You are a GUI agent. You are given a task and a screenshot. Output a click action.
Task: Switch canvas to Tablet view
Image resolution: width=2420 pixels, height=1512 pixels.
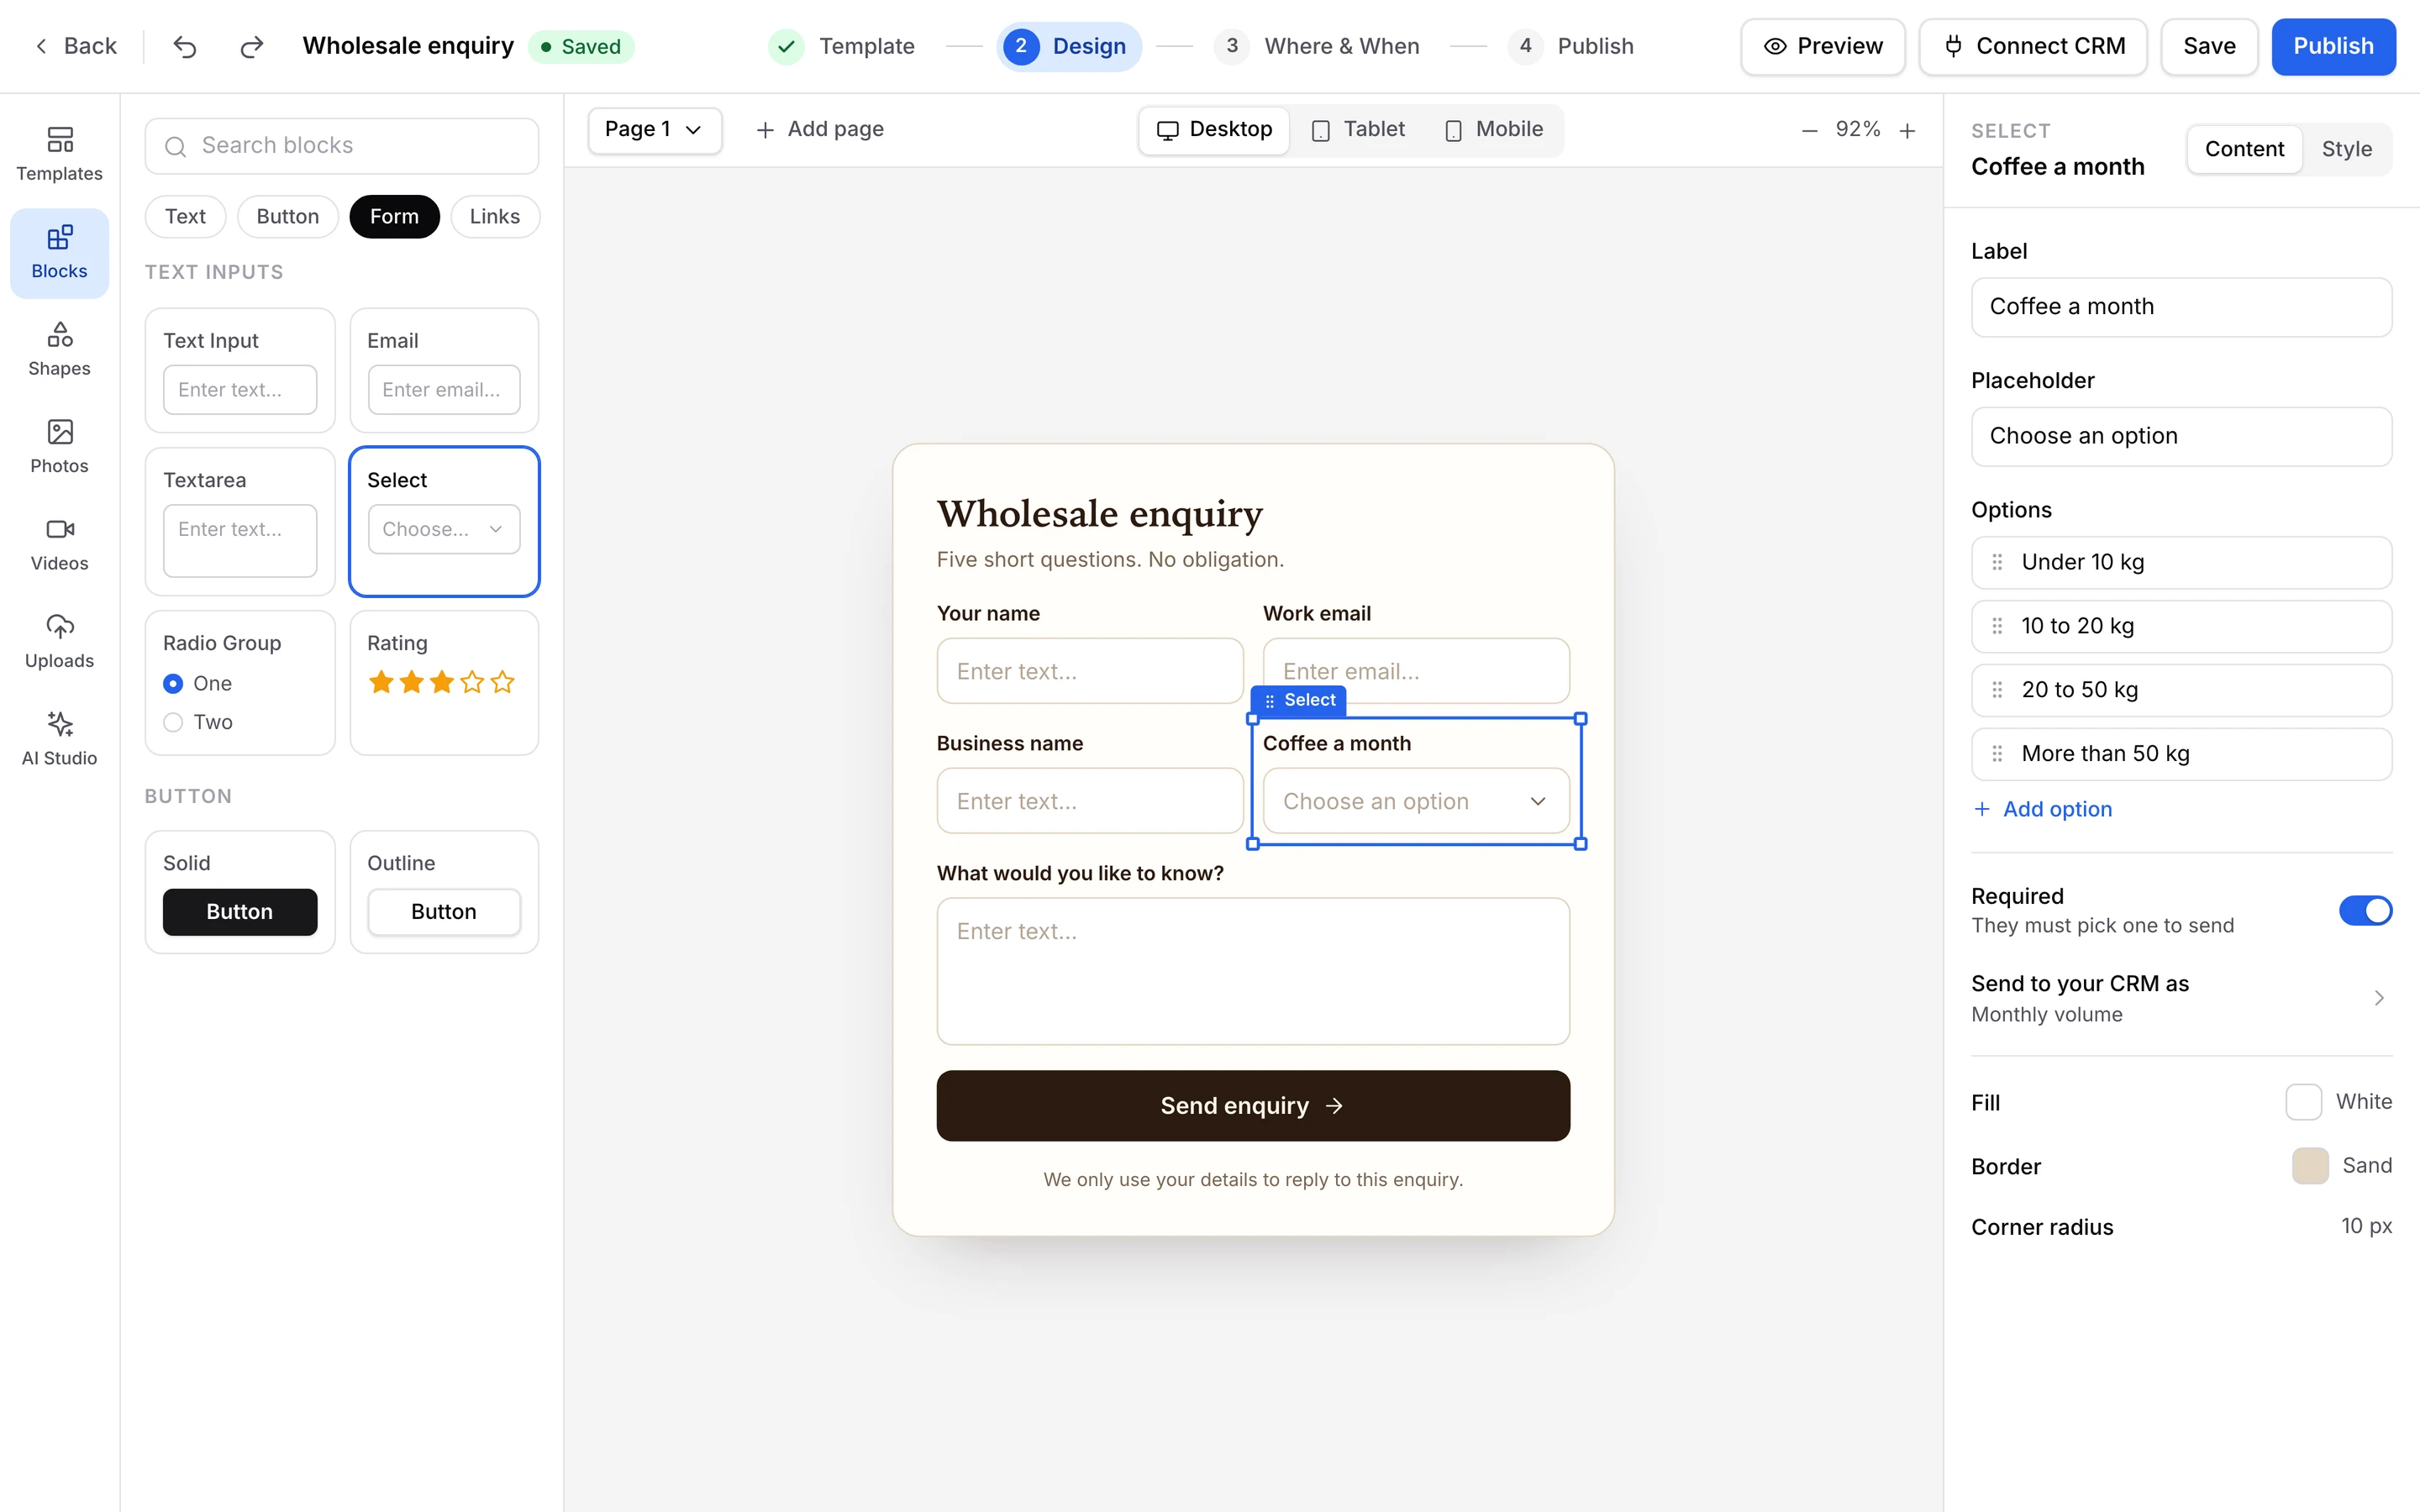click(1357, 130)
